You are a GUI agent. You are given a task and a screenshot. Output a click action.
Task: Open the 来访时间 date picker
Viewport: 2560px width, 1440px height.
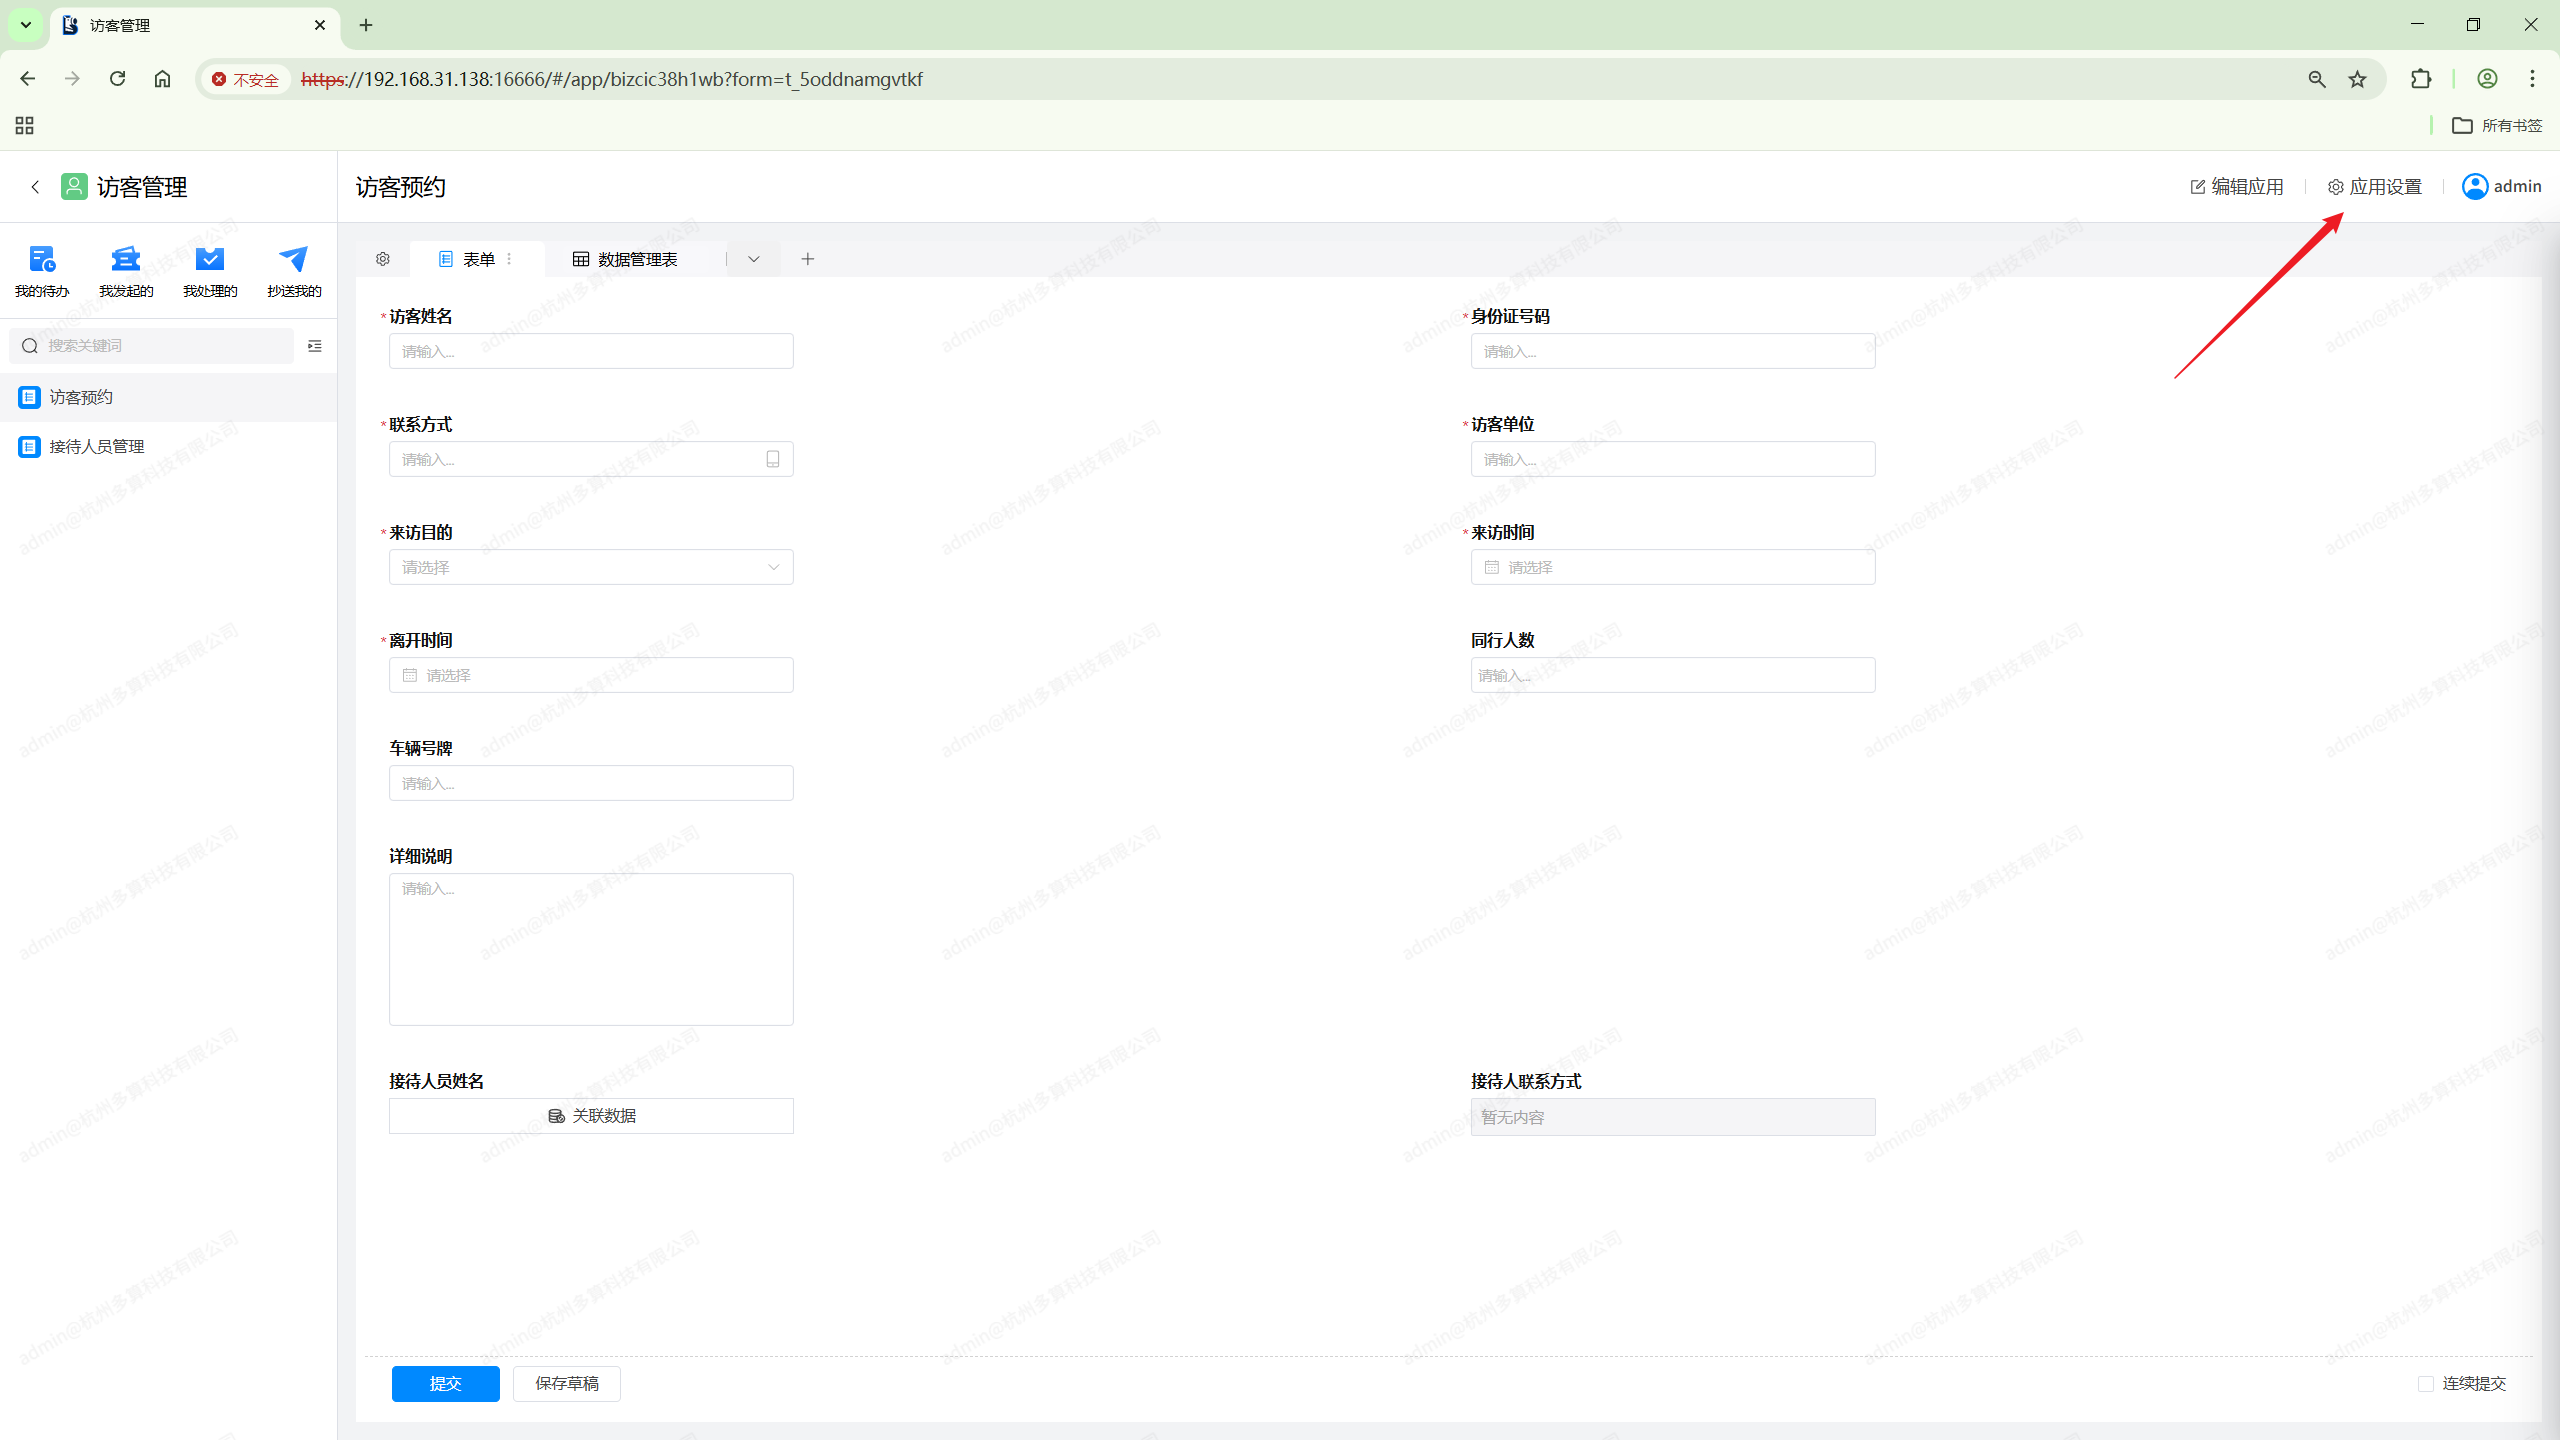pyautogui.click(x=1672, y=567)
